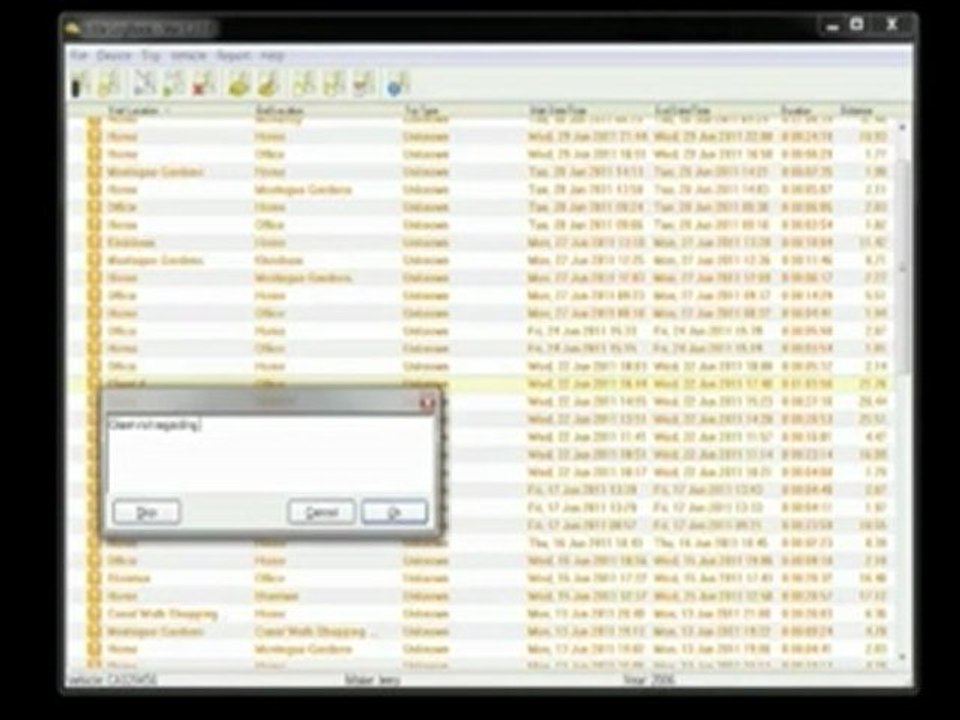The image size is (960, 720).
Task: Click the vertical scrollbar up arrow
Action: [x=902, y=127]
